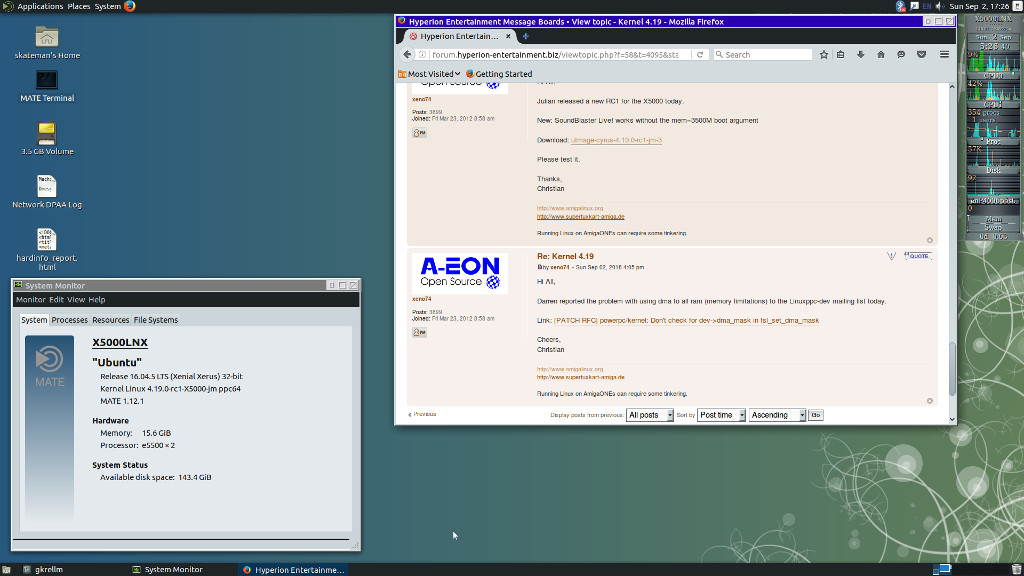Reload the forum page in Firefox
The width and height of the screenshot is (1024, 576).
pyautogui.click(x=699, y=55)
